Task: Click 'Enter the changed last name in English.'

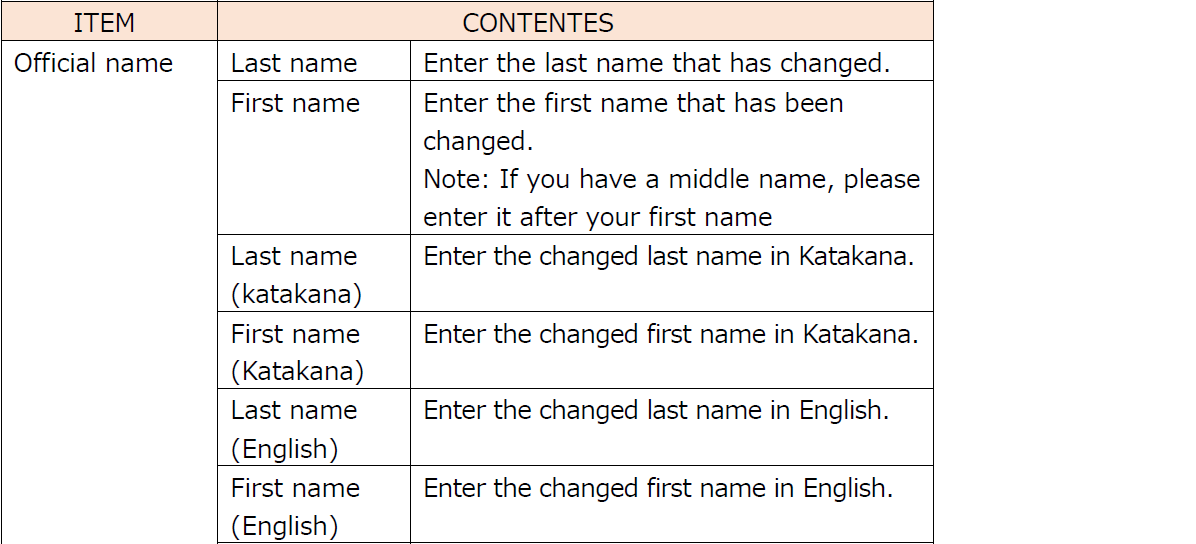Action: 656,410
